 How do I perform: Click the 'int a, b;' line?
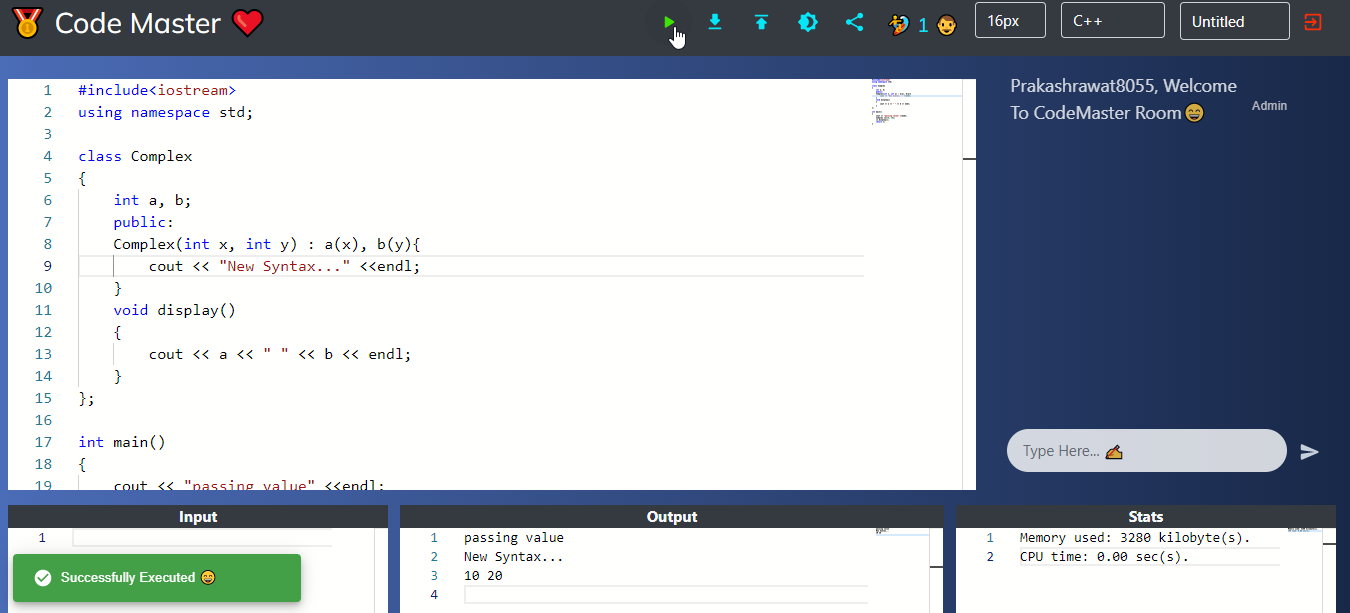(x=152, y=200)
